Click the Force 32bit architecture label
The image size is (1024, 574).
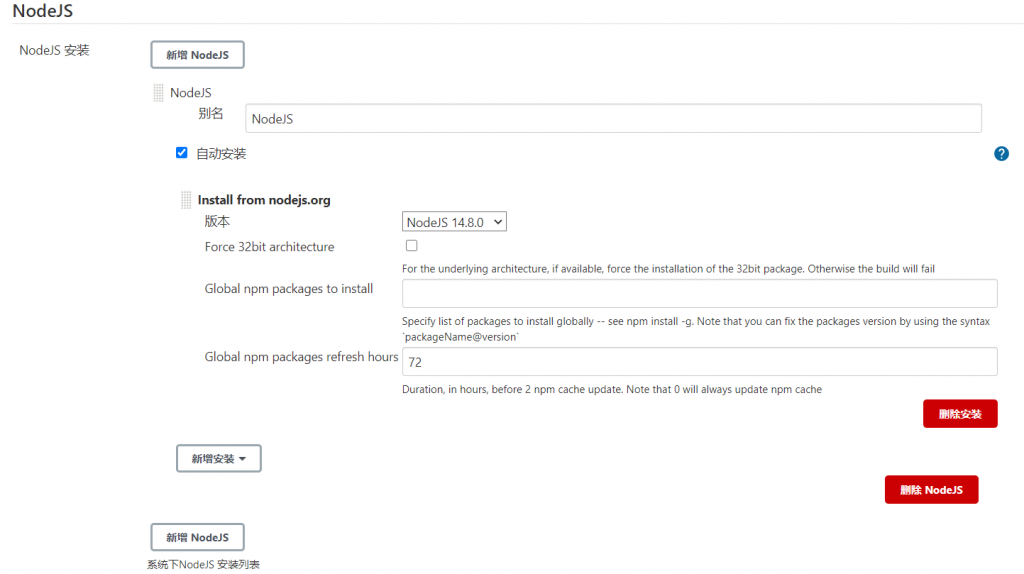(269, 247)
